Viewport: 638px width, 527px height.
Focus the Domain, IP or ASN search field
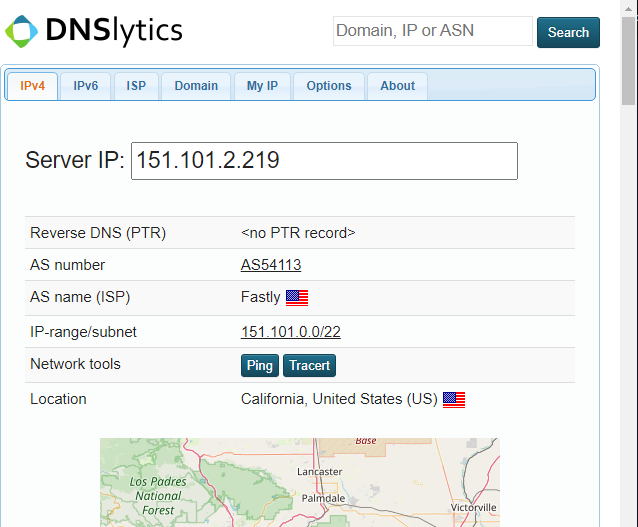(x=432, y=31)
